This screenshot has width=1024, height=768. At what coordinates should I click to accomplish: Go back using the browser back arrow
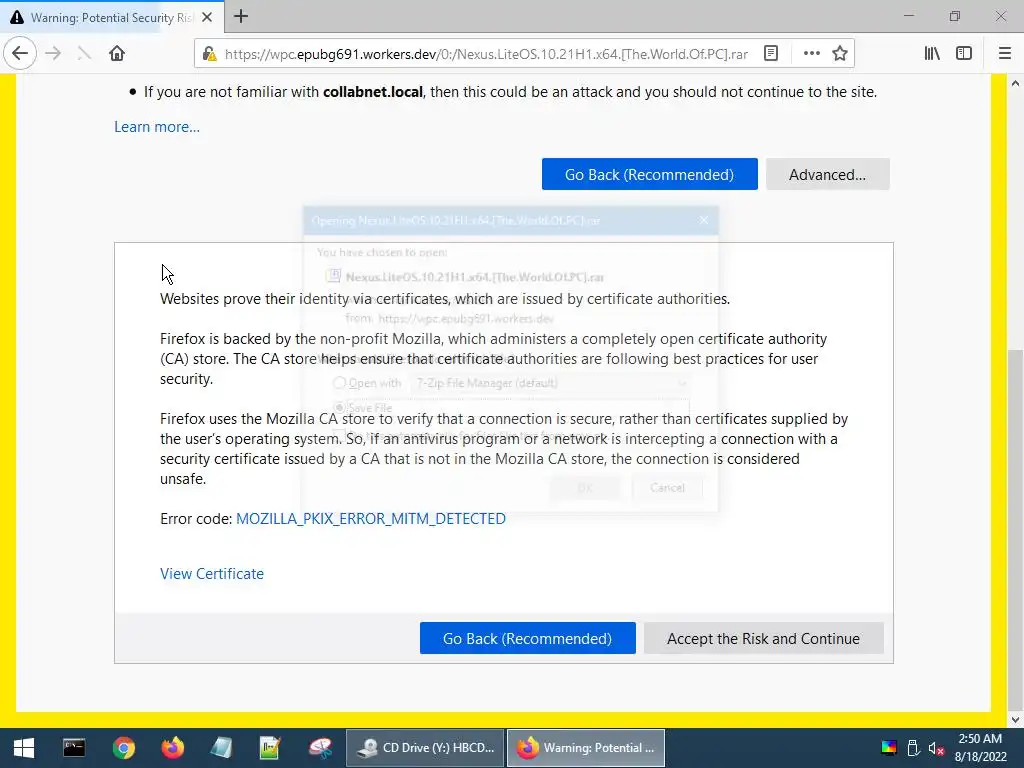20,53
